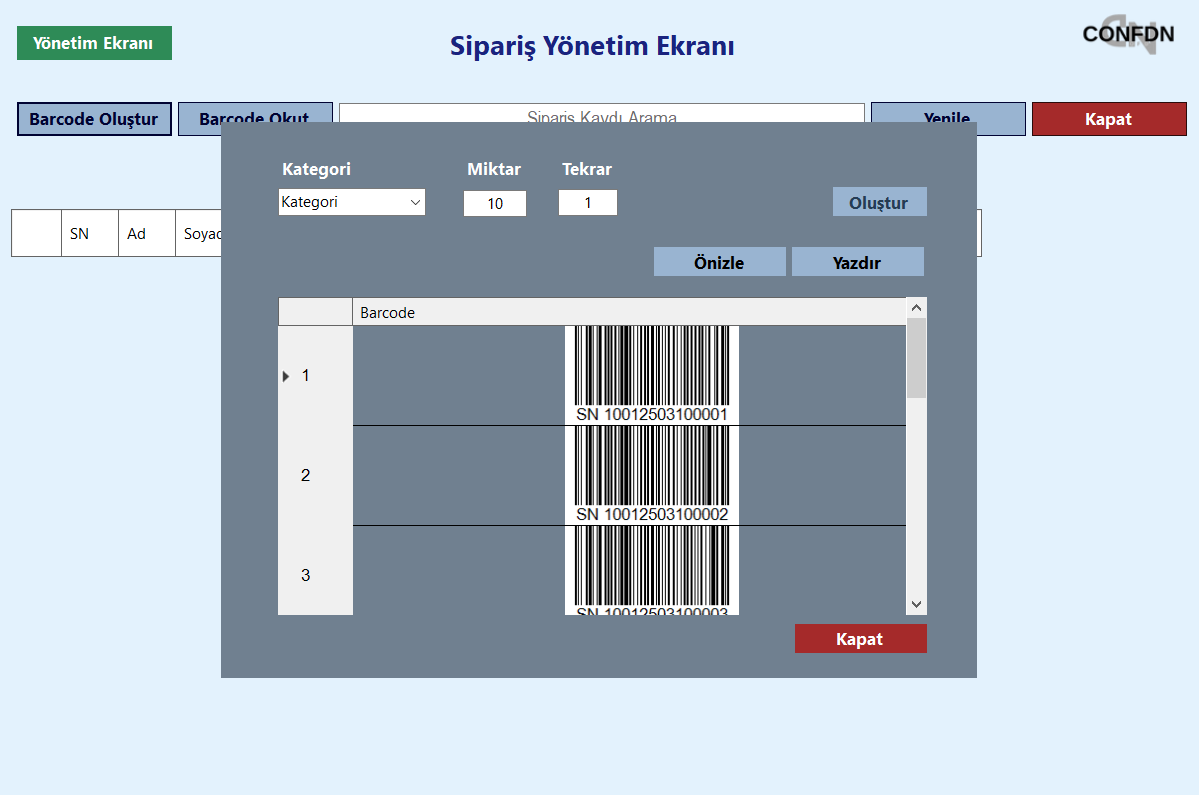Image resolution: width=1199 pixels, height=795 pixels.
Task: Click the current-row arrow indicator beside row 1
Action: [286, 376]
